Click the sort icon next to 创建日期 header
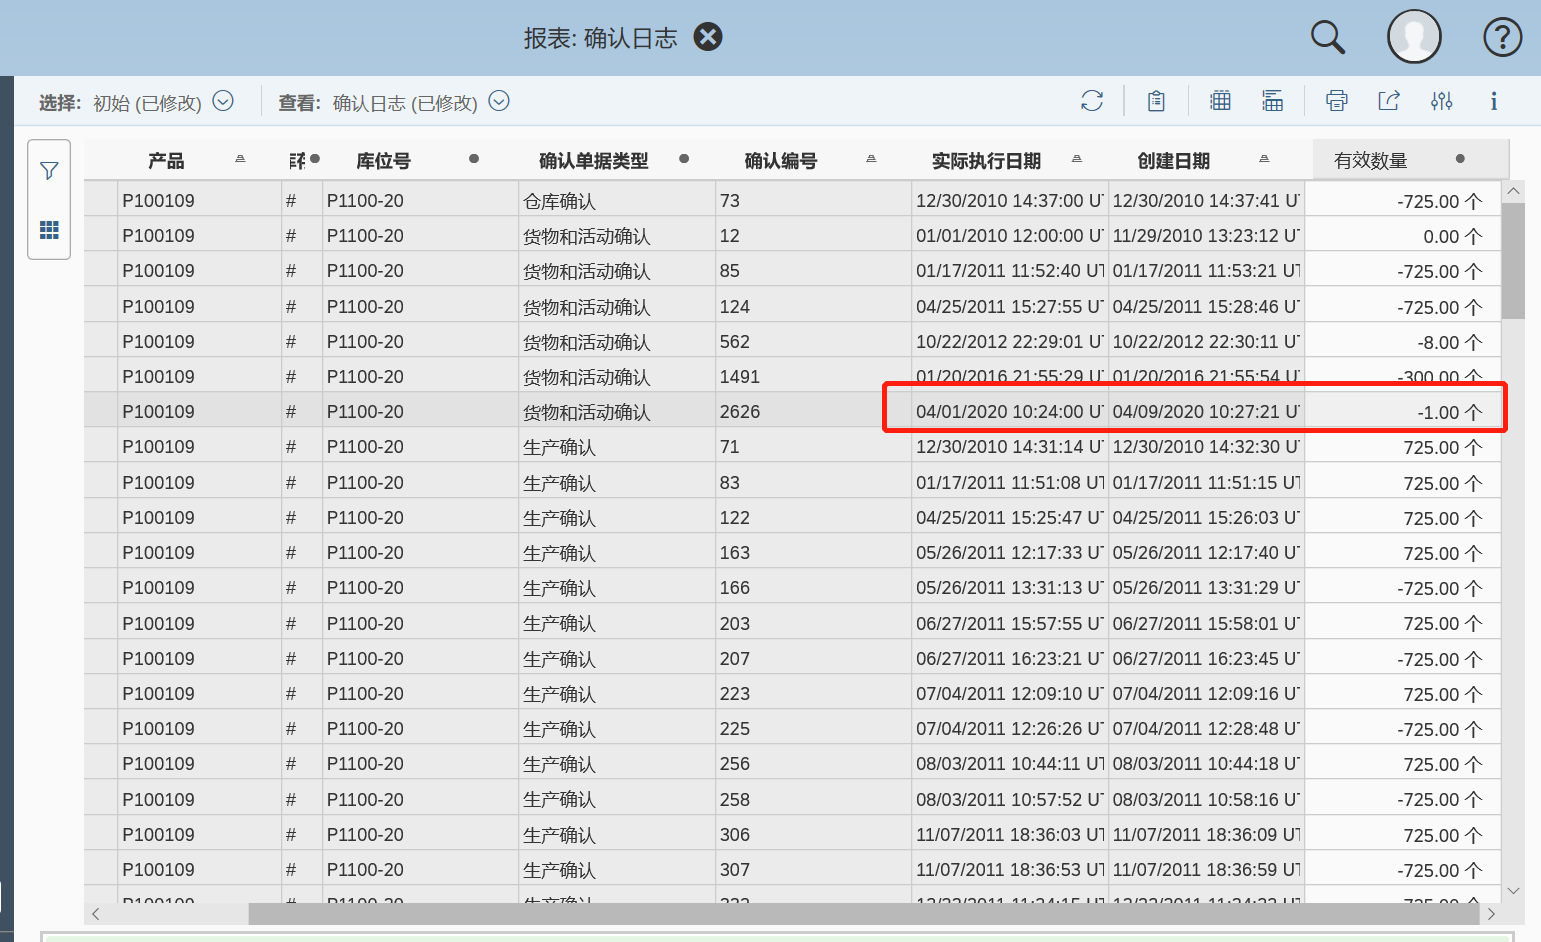Screen dimensions: 1541x942 point(1264,159)
